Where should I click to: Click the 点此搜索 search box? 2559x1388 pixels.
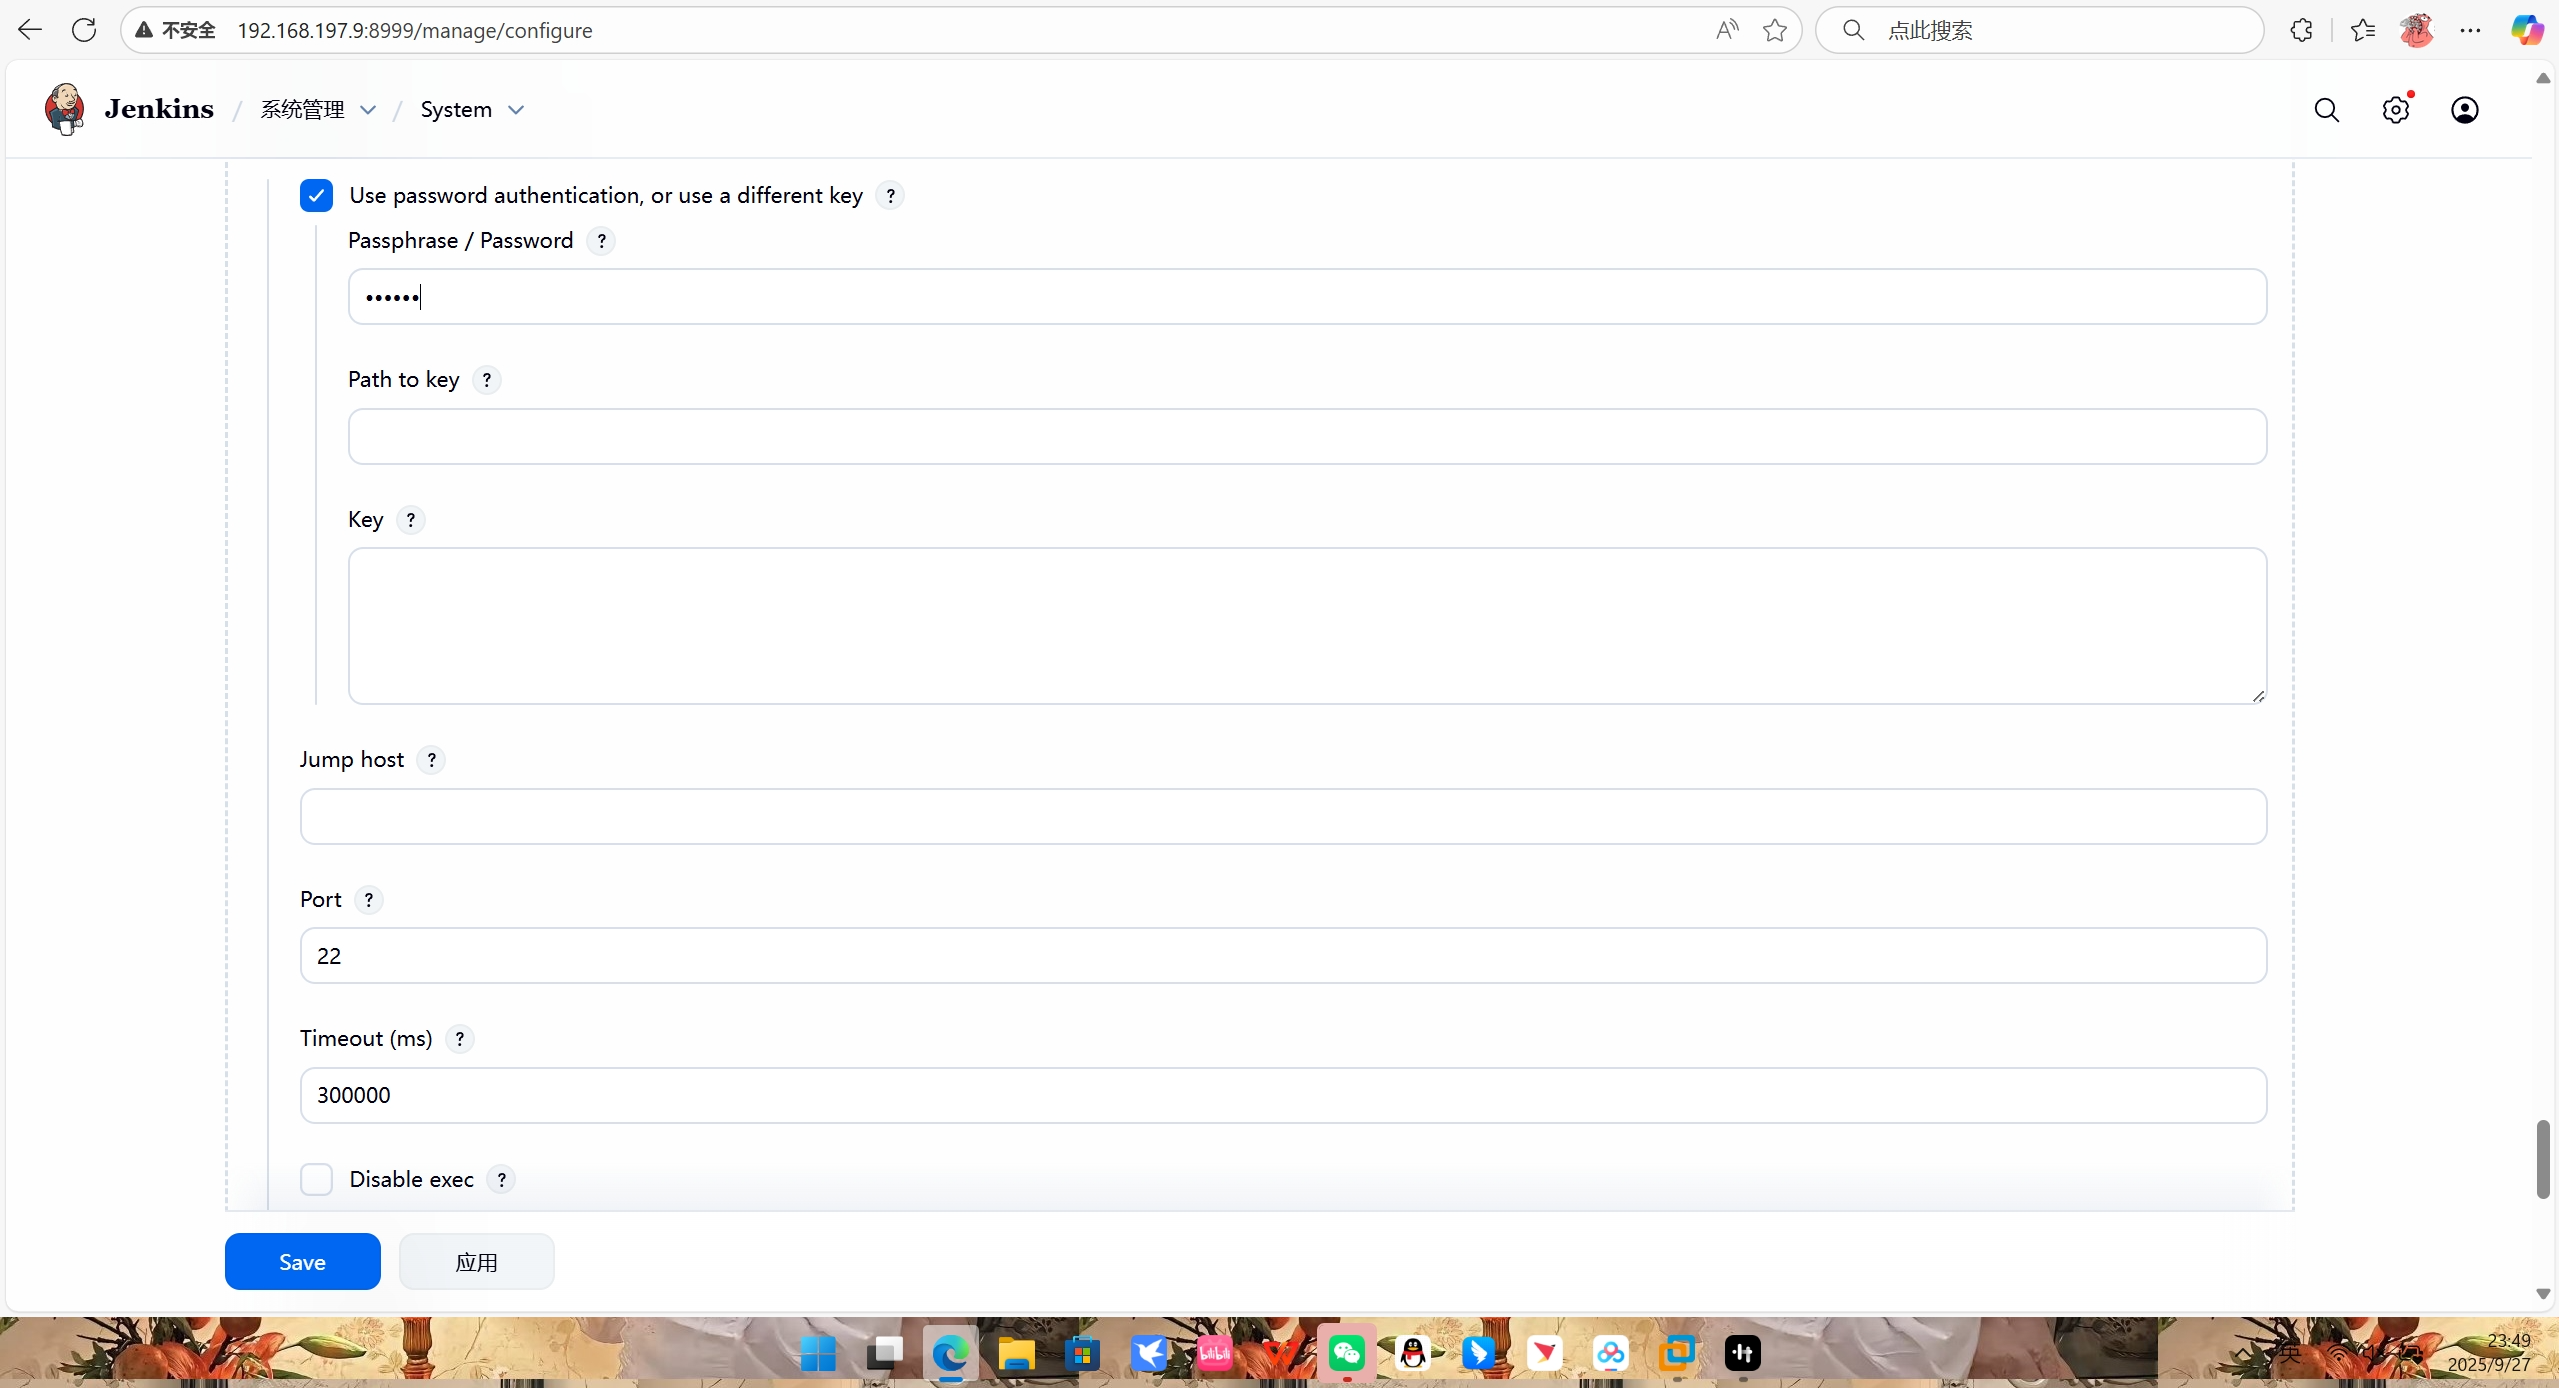(2040, 30)
